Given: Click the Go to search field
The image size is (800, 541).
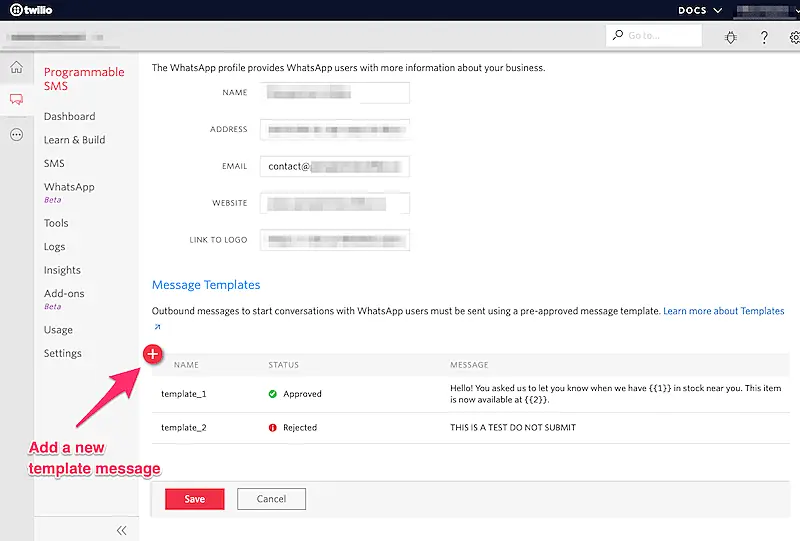Looking at the screenshot, I should coord(654,36).
